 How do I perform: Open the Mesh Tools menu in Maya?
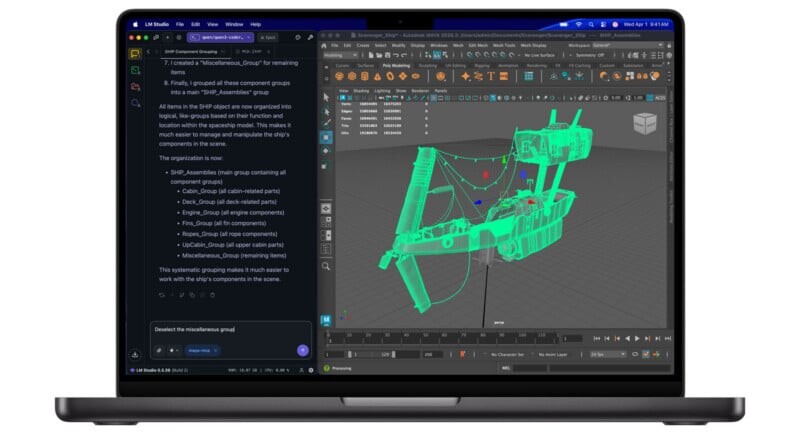(x=504, y=45)
